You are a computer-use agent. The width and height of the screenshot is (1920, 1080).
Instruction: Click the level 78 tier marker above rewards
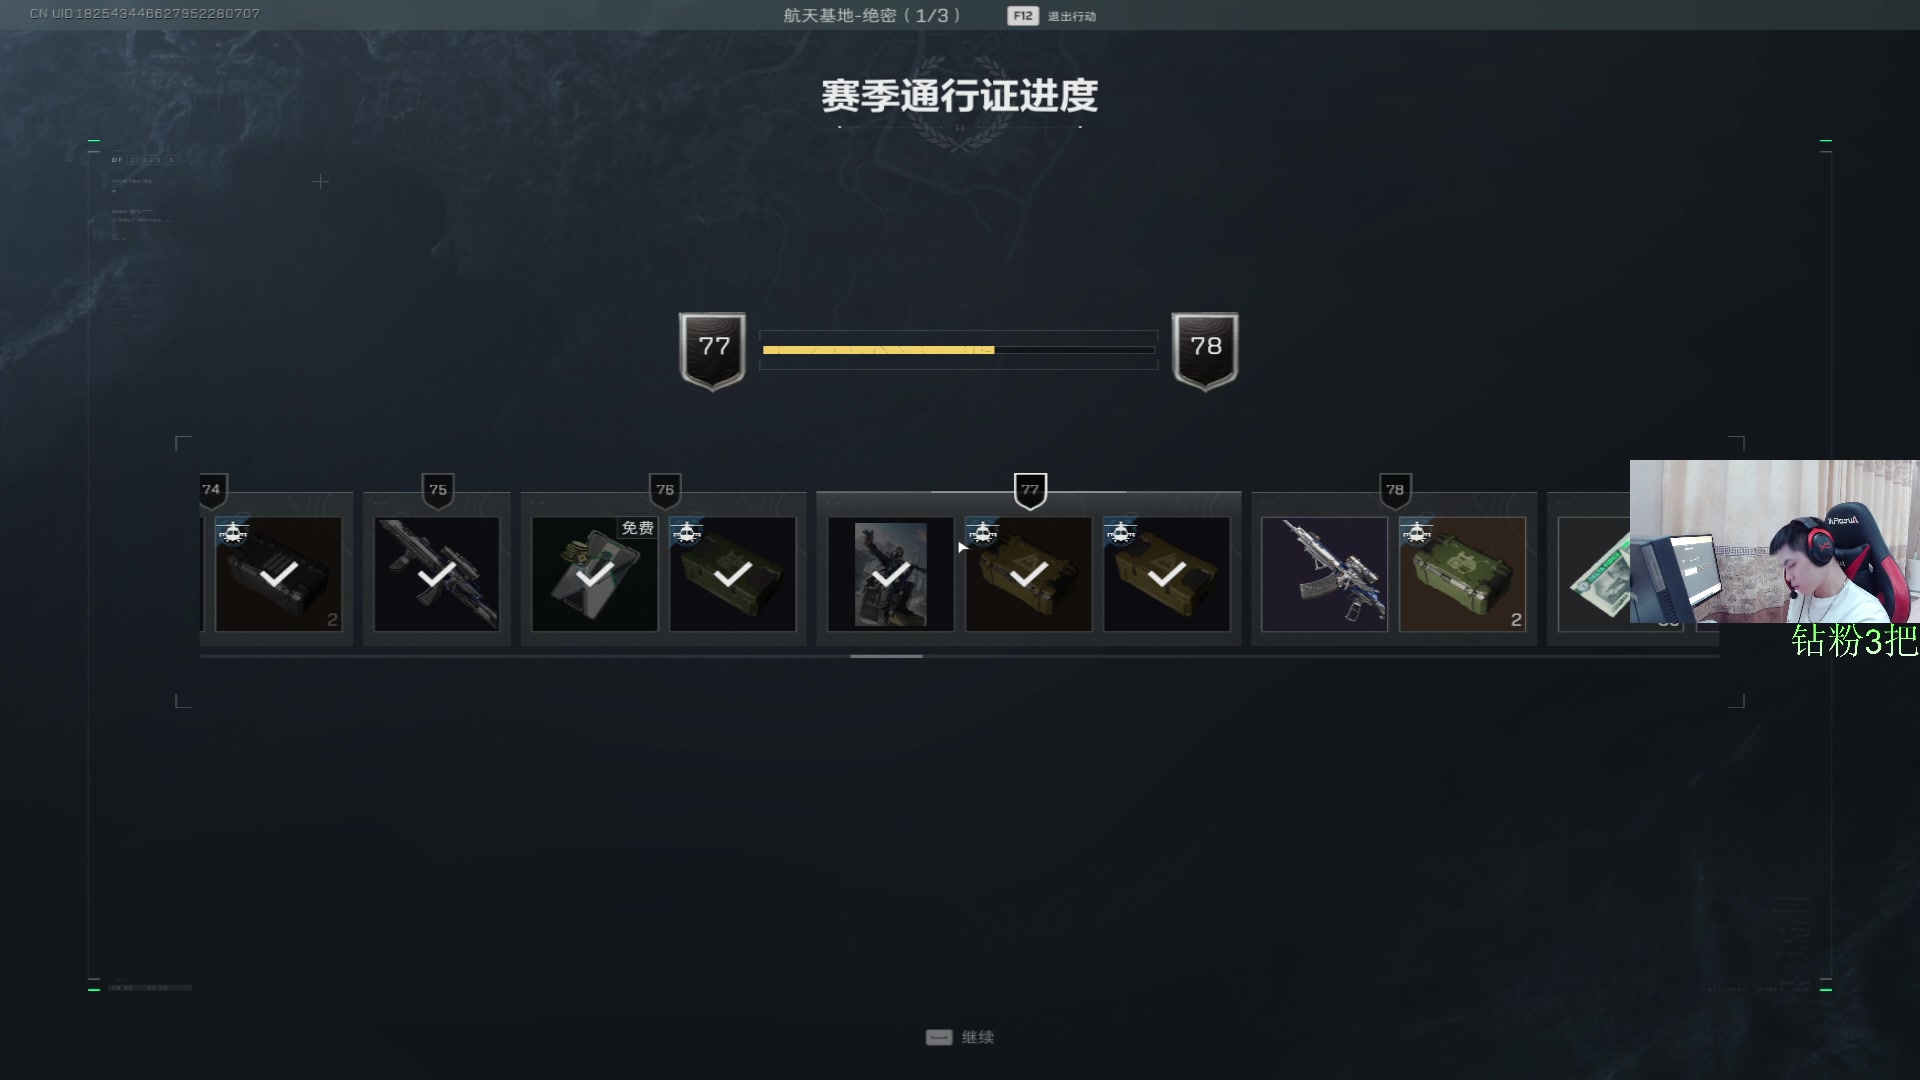coord(1395,490)
